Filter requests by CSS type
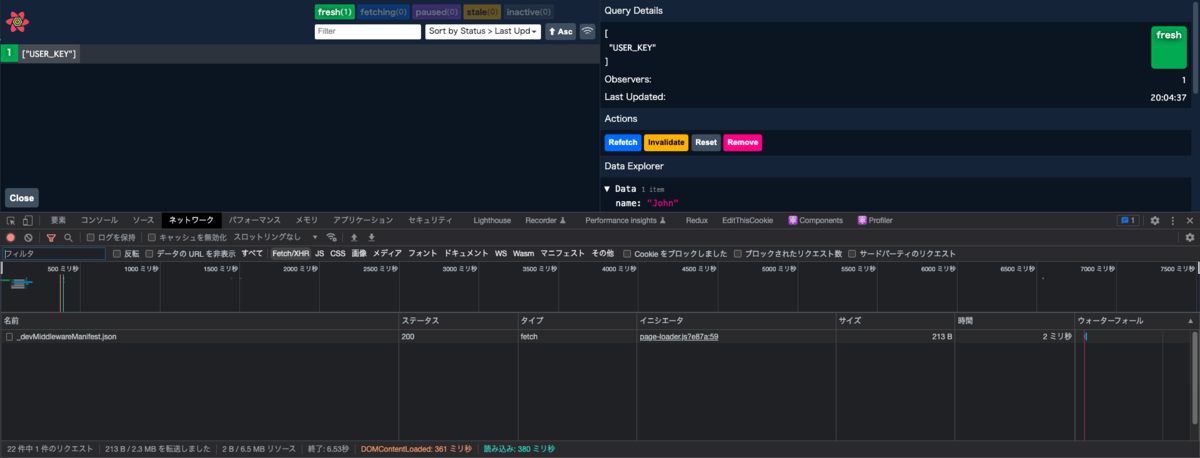1200x458 pixels. (x=338, y=254)
